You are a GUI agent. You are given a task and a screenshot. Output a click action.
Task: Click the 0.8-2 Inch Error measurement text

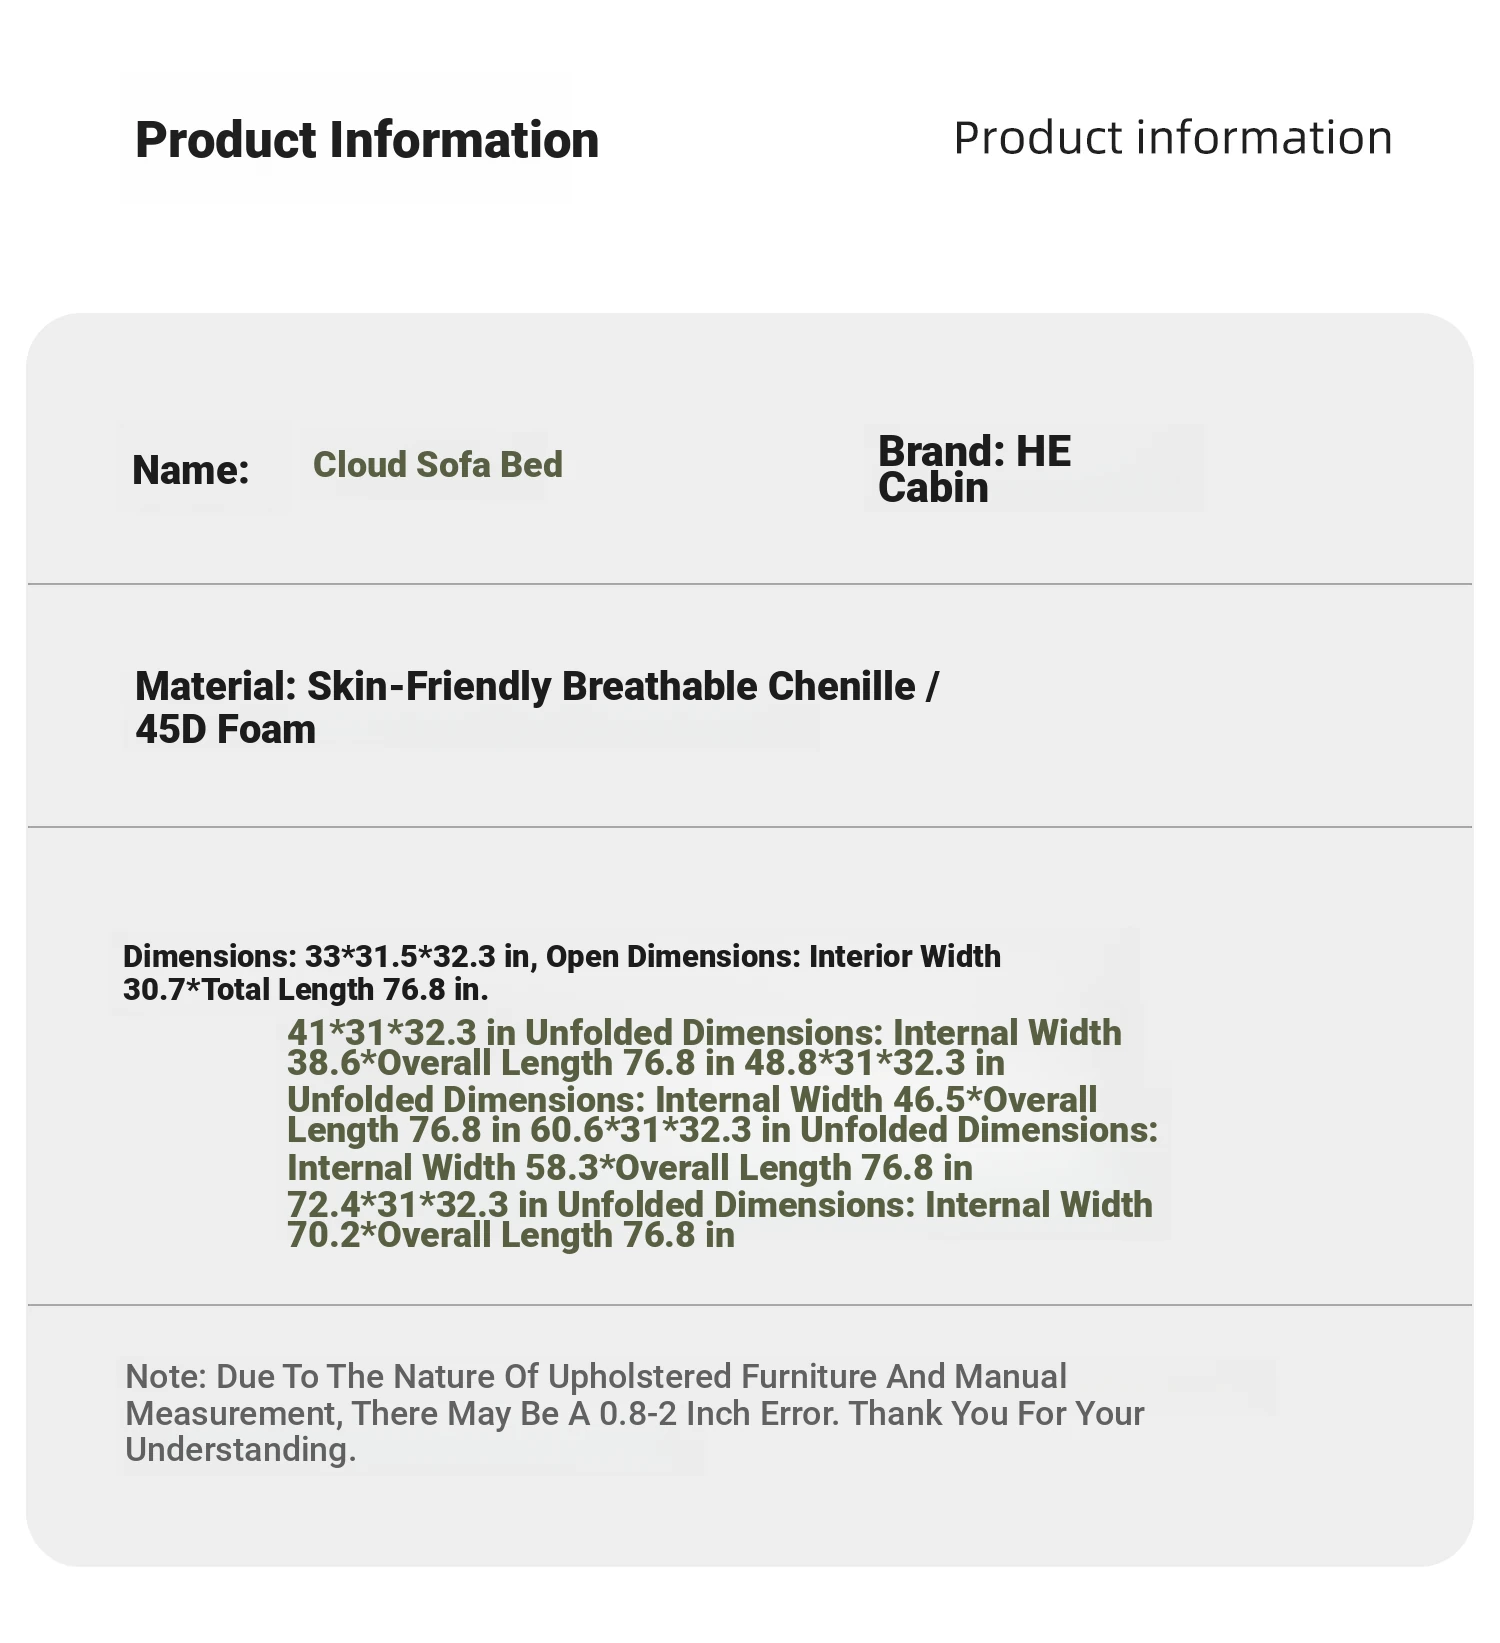[x=716, y=1413]
